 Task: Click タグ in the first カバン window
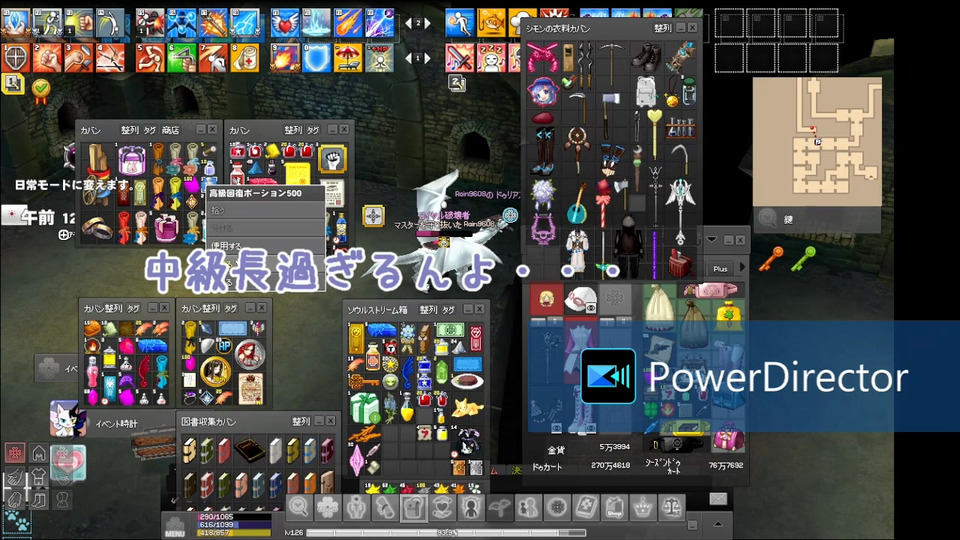pos(150,130)
